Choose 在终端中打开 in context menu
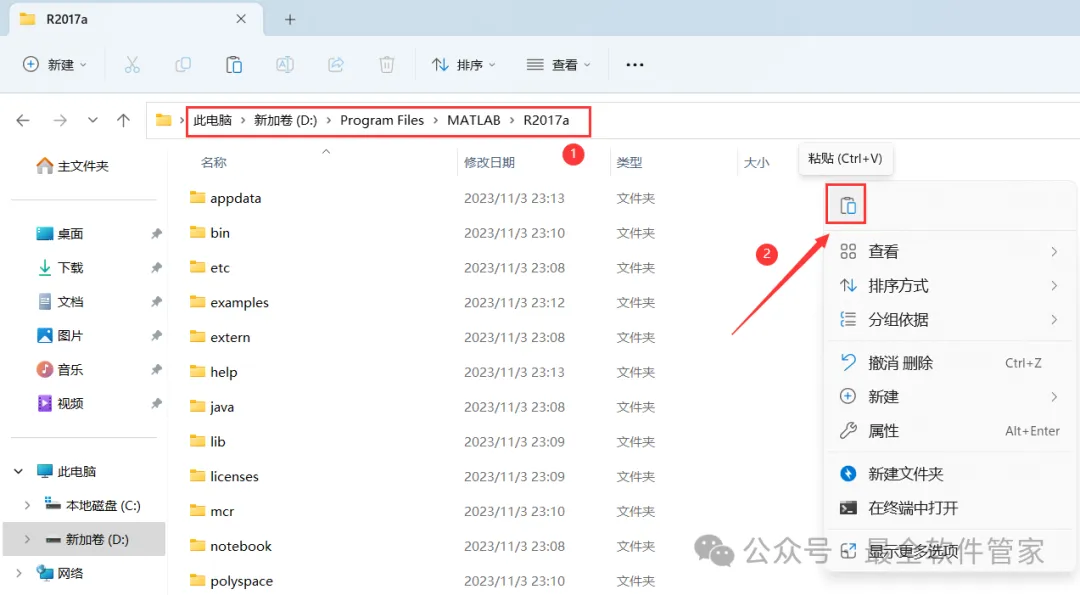The height and width of the screenshot is (595, 1080). coord(950,508)
